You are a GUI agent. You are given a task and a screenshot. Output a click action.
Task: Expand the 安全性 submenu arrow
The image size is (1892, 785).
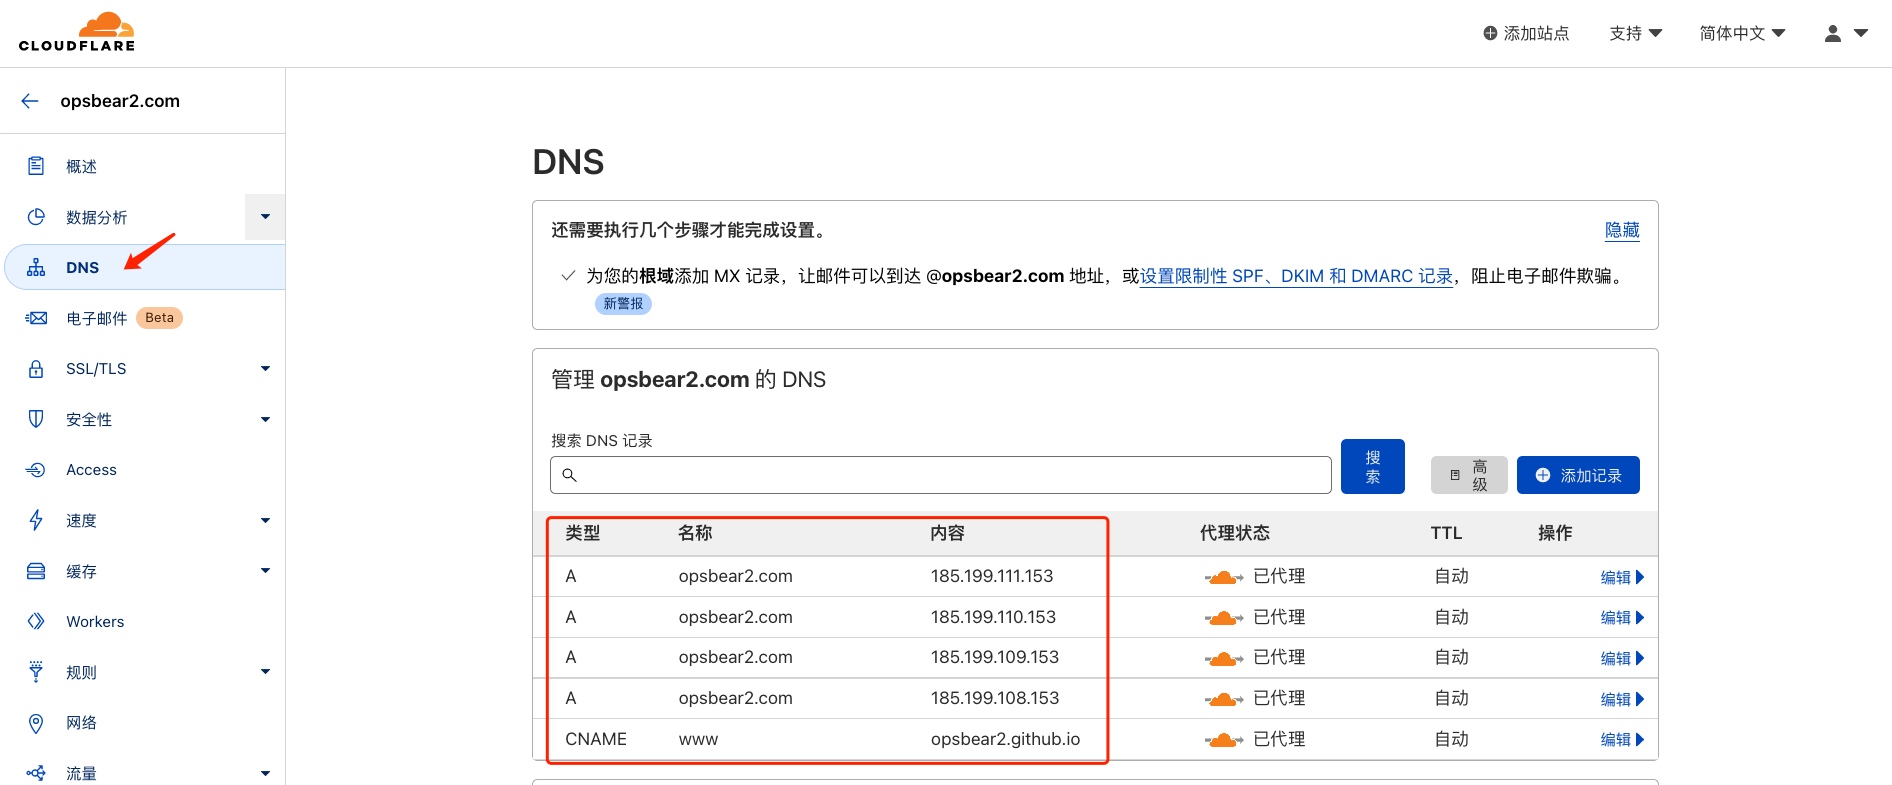pyautogui.click(x=265, y=419)
